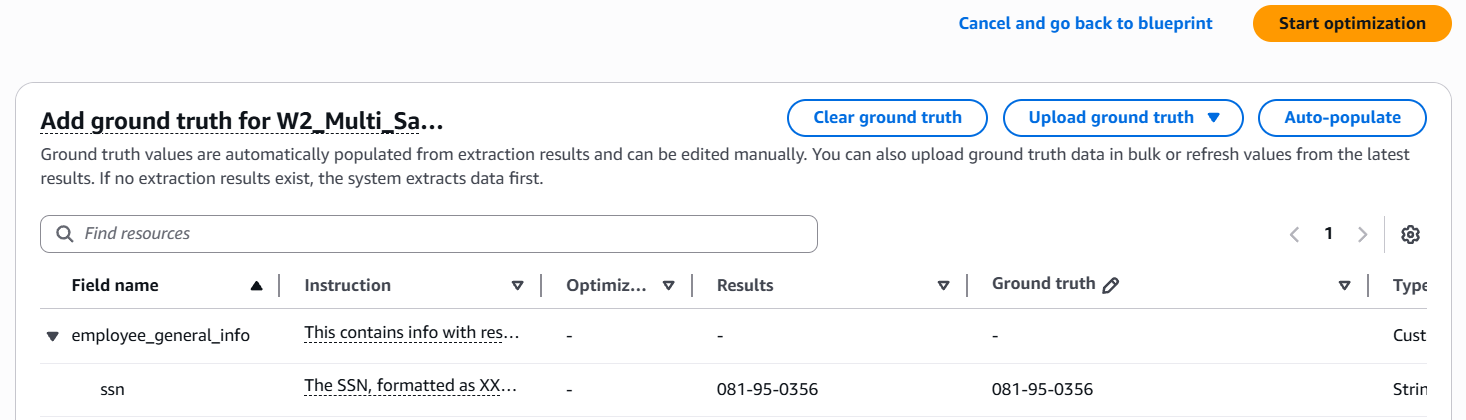The width and height of the screenshot is (1466, 420).
Task: Open the Optimization column filter arrow
Action: coord(668,285)
